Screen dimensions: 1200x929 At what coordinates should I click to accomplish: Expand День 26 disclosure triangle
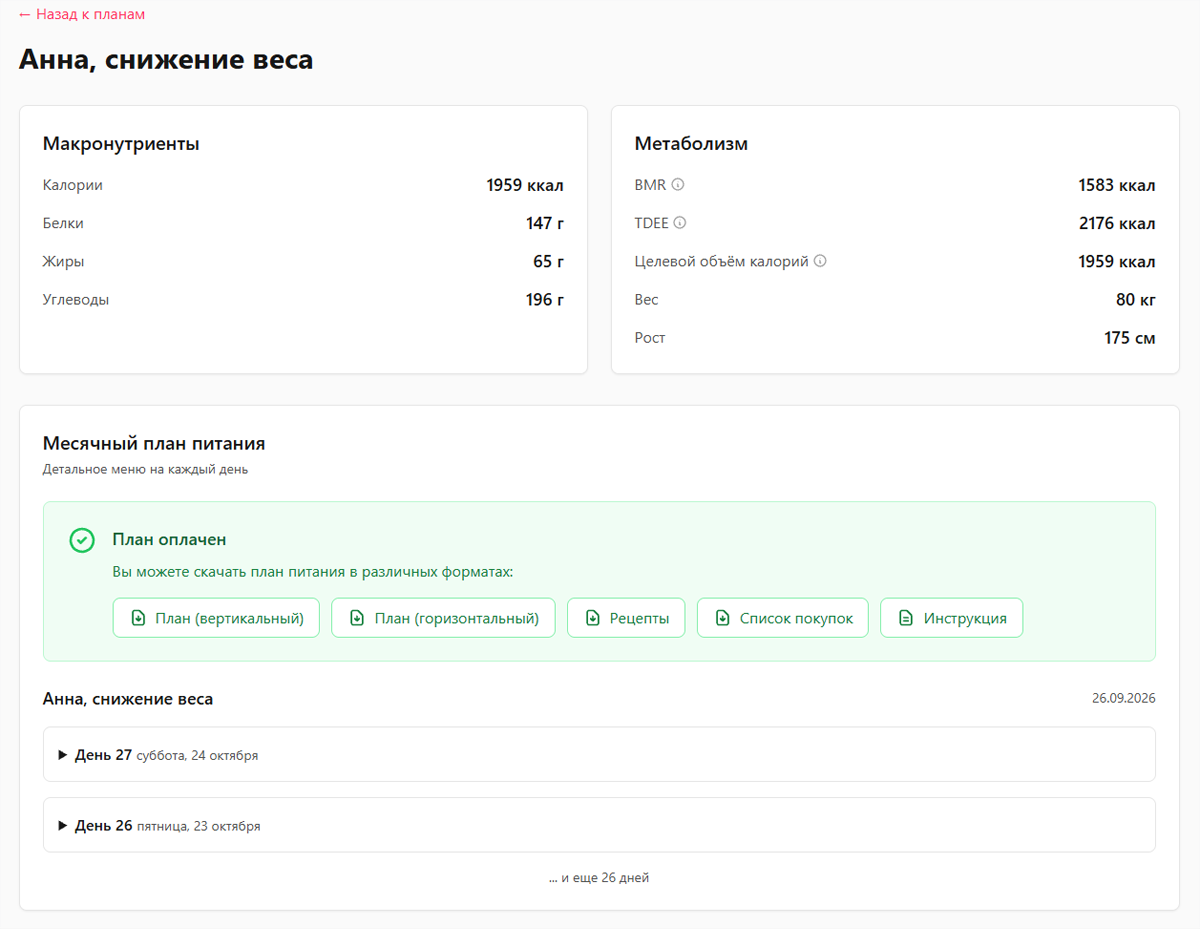pos(63,826)
